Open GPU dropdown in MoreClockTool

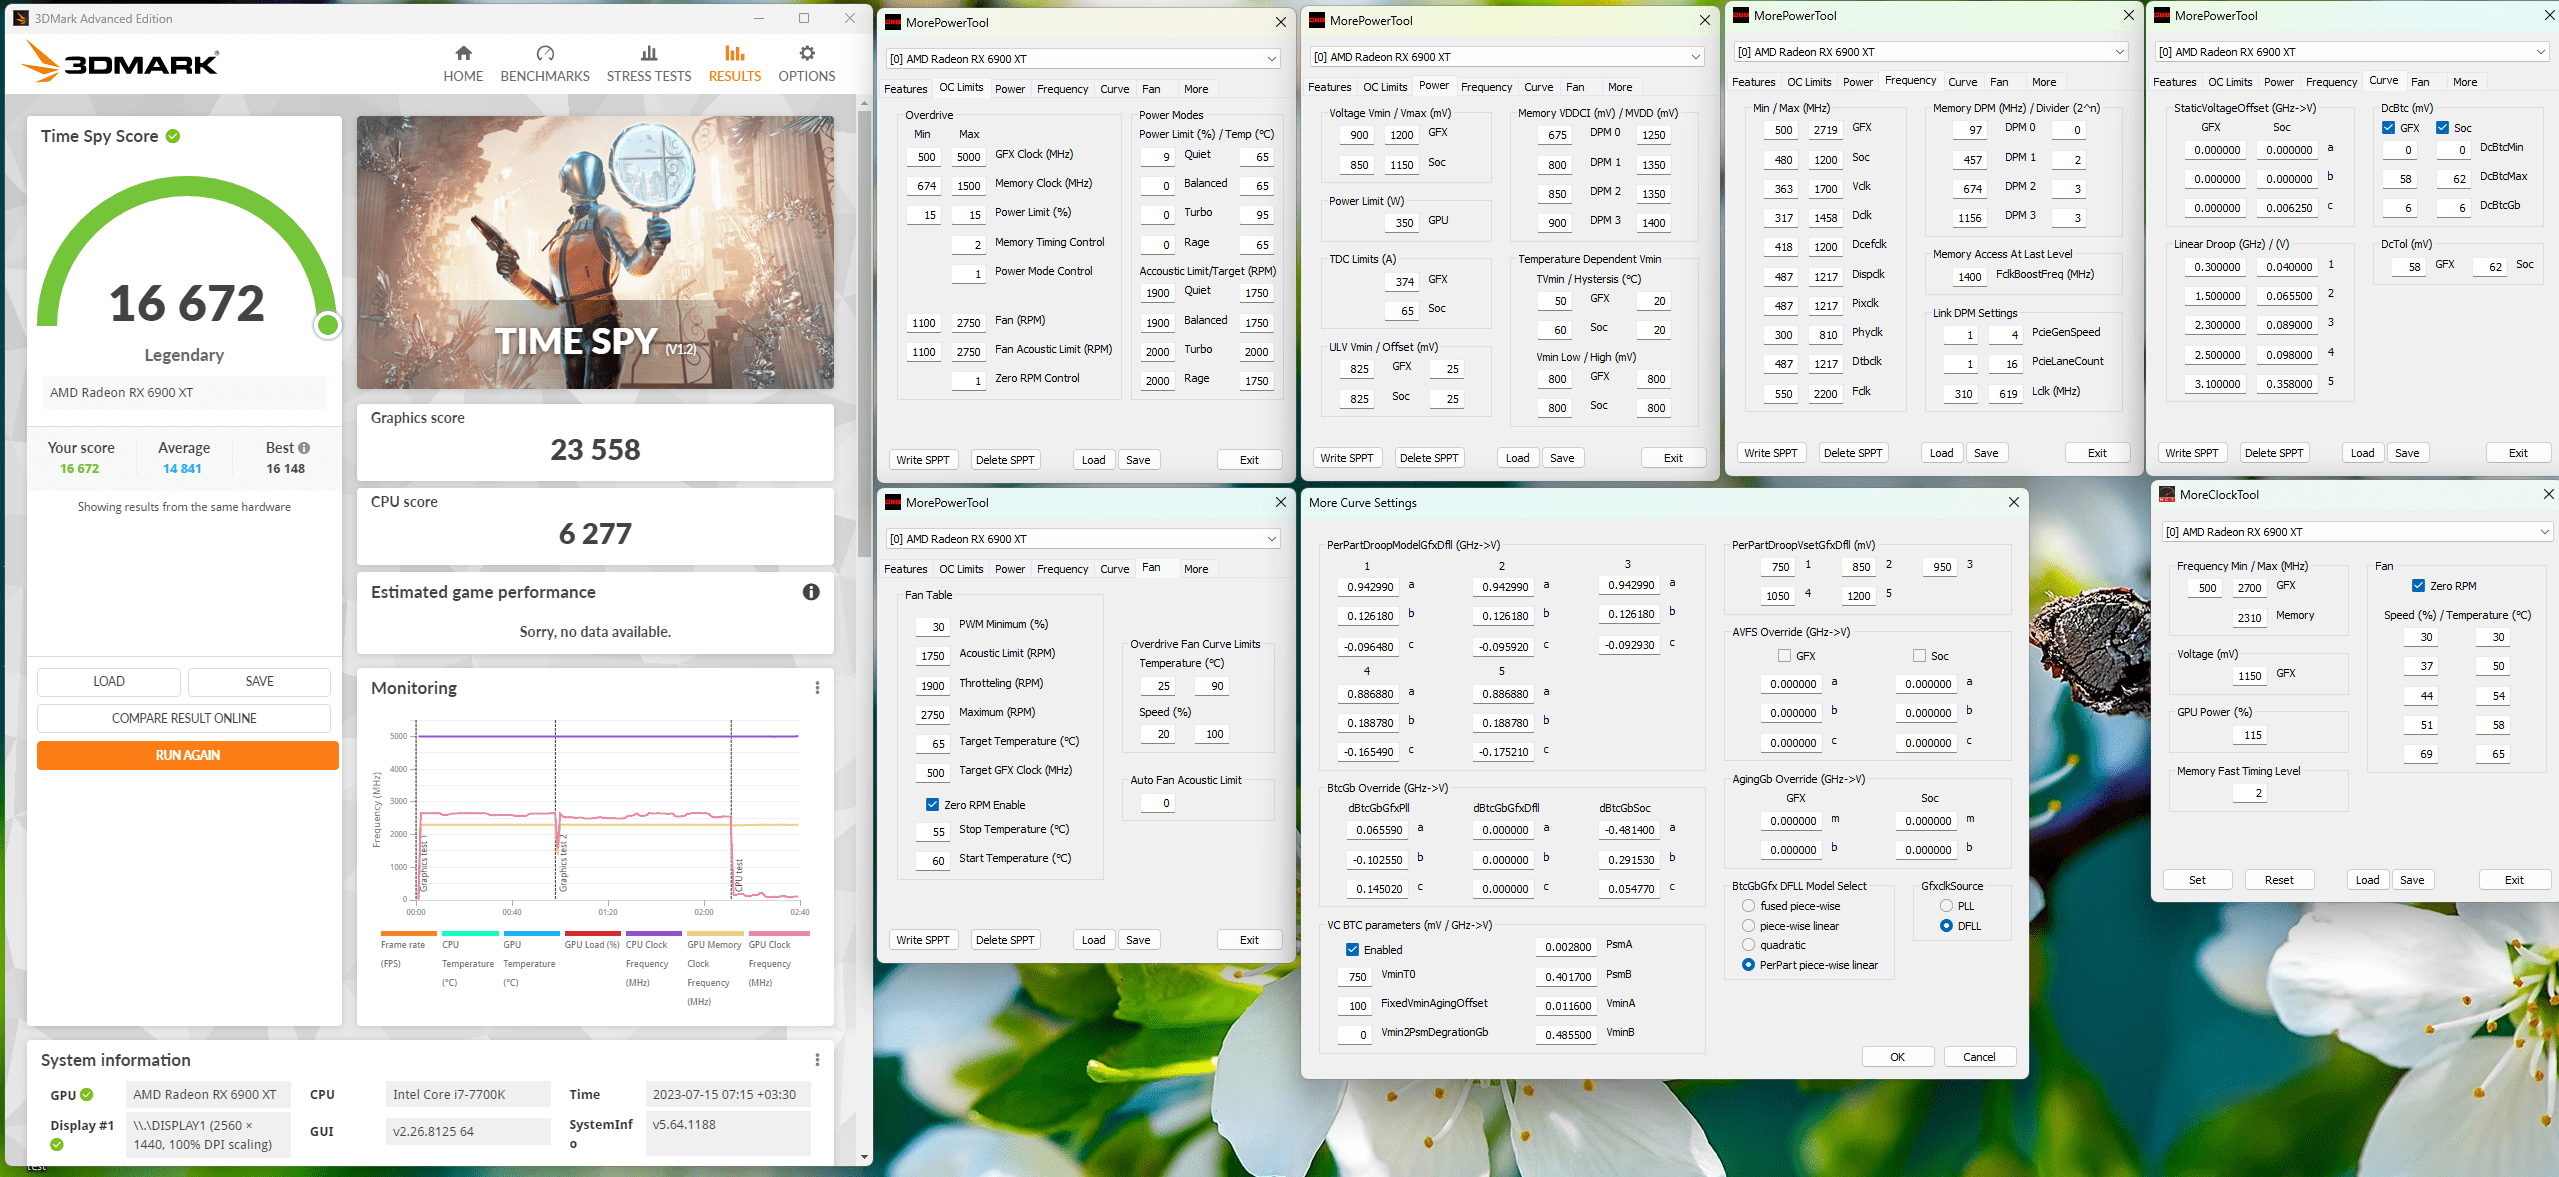click(x=2357, y=532)
